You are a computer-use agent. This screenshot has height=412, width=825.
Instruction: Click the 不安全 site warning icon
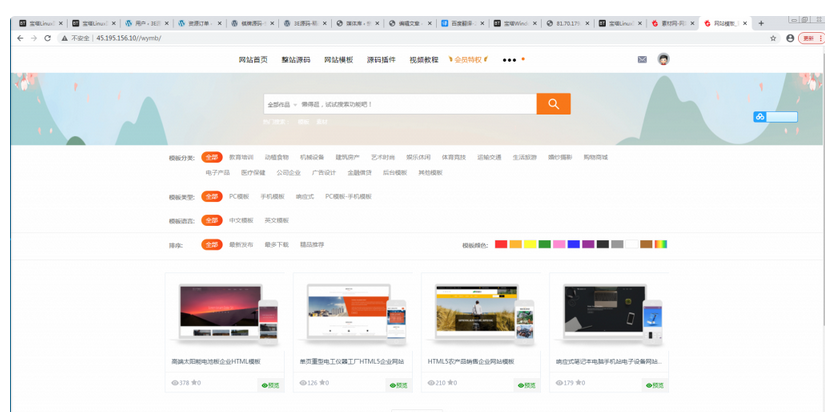coord(64,38)
